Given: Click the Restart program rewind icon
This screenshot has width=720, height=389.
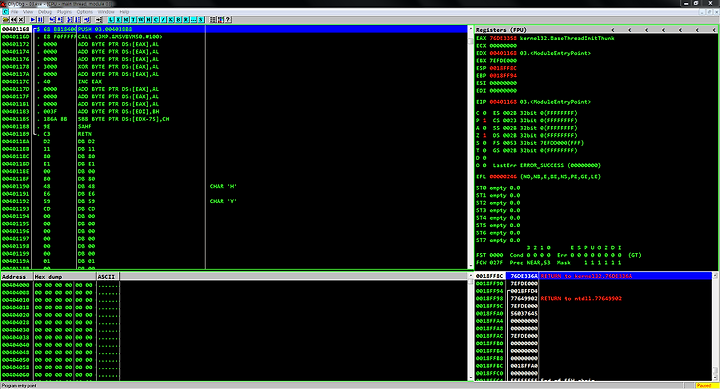Looking at the screenshot, I should coord(13,20).
